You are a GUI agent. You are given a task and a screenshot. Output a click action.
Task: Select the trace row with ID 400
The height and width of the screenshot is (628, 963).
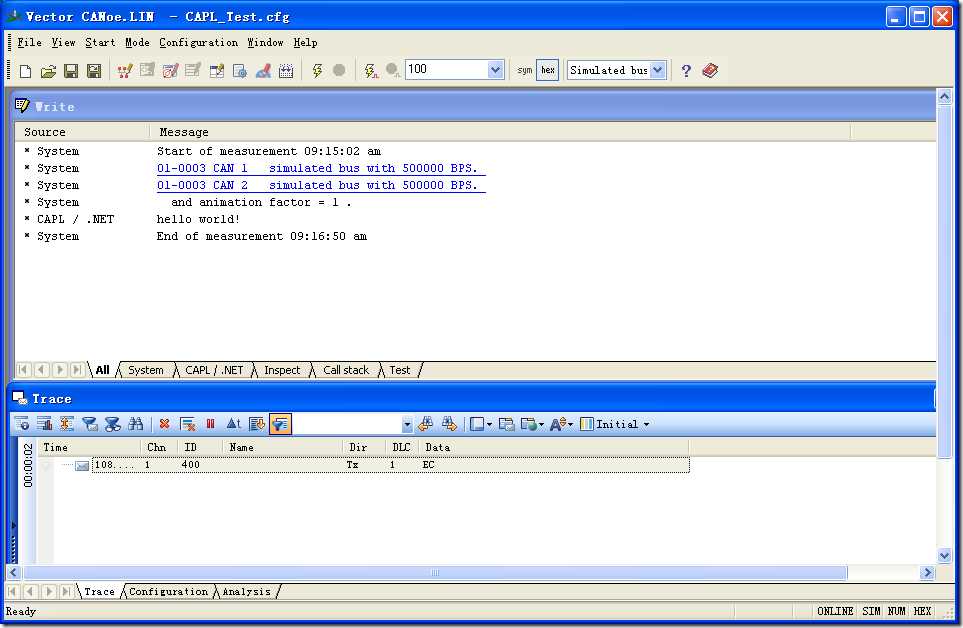pos(391,465)
